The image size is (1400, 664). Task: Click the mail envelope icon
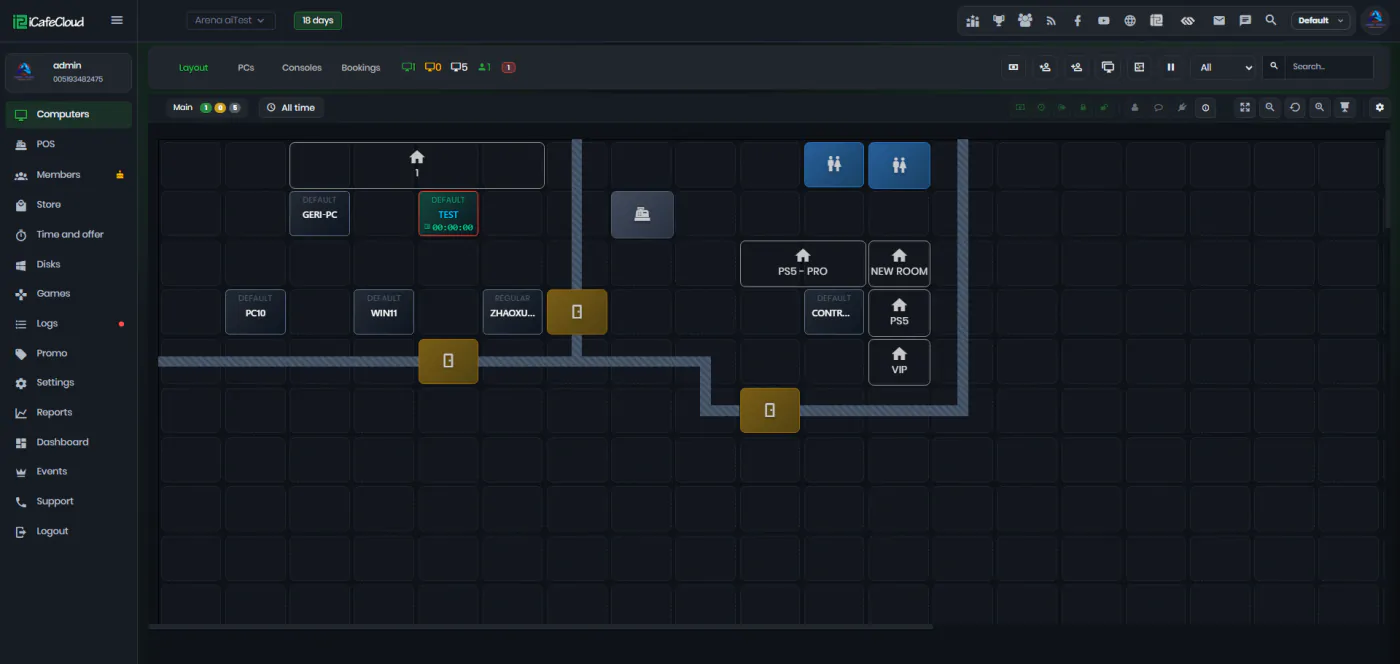tap(1218, 20)
